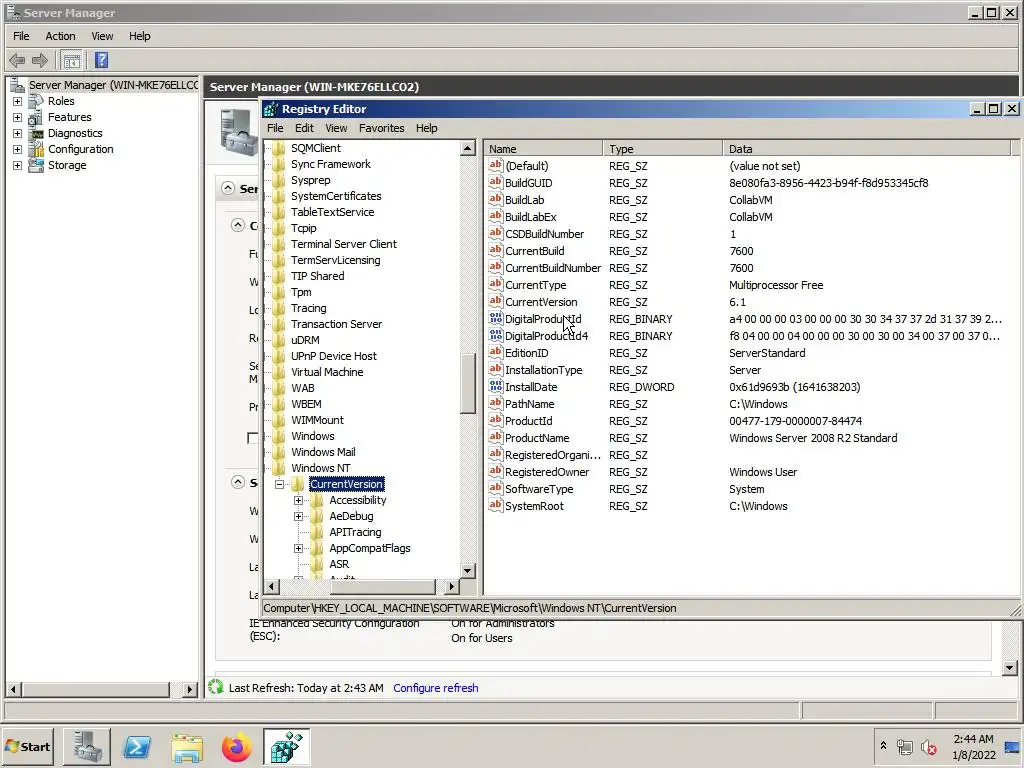This screenshot has width=1024, height=768.
Task: Click the ProductName string value icon
Action: pyautogui.click(x=496, y=438)
